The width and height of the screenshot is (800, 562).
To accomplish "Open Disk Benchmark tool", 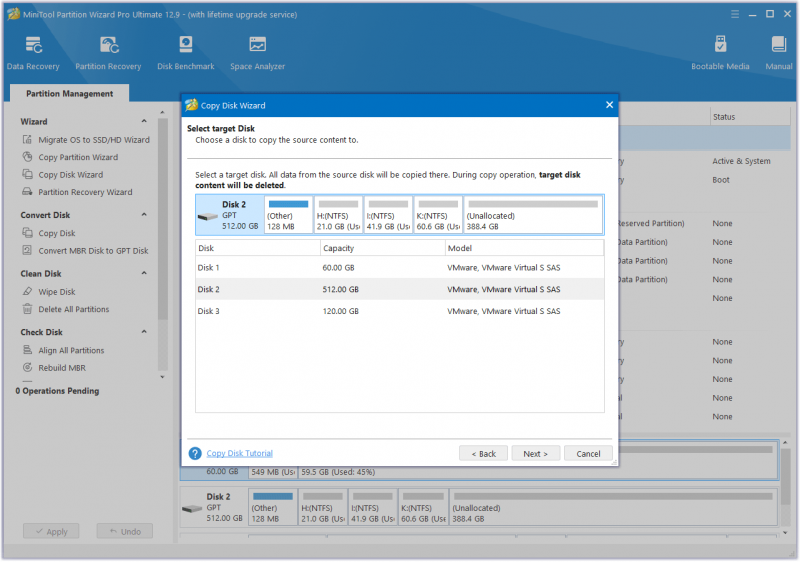I will click(x=186, y=53).
